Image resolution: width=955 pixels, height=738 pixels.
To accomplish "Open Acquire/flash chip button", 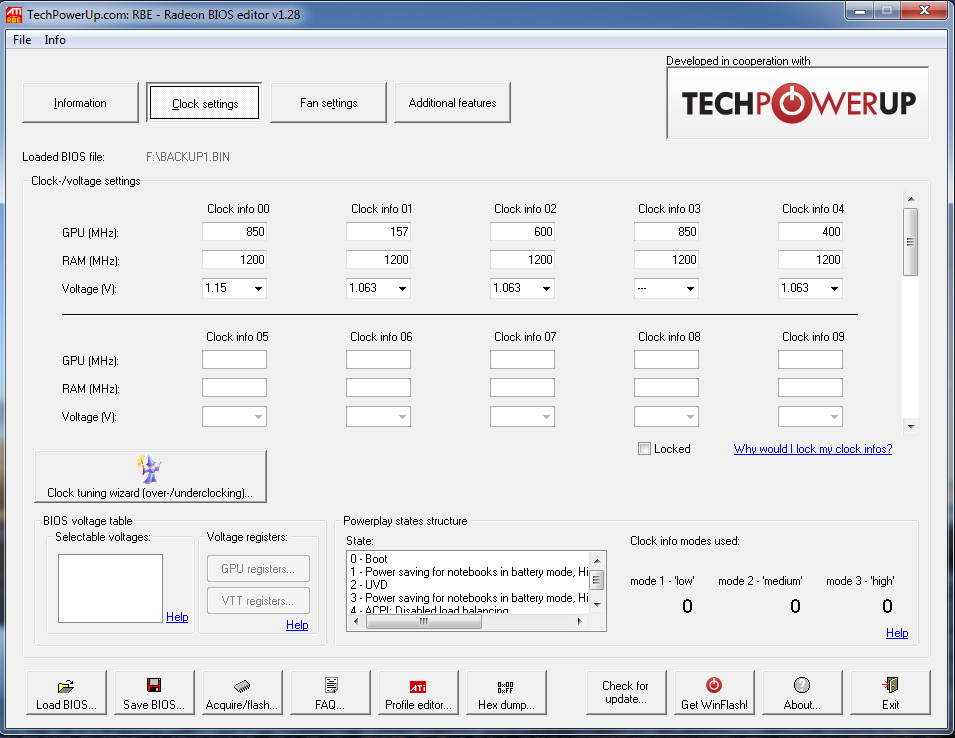I will coord(242,692).
